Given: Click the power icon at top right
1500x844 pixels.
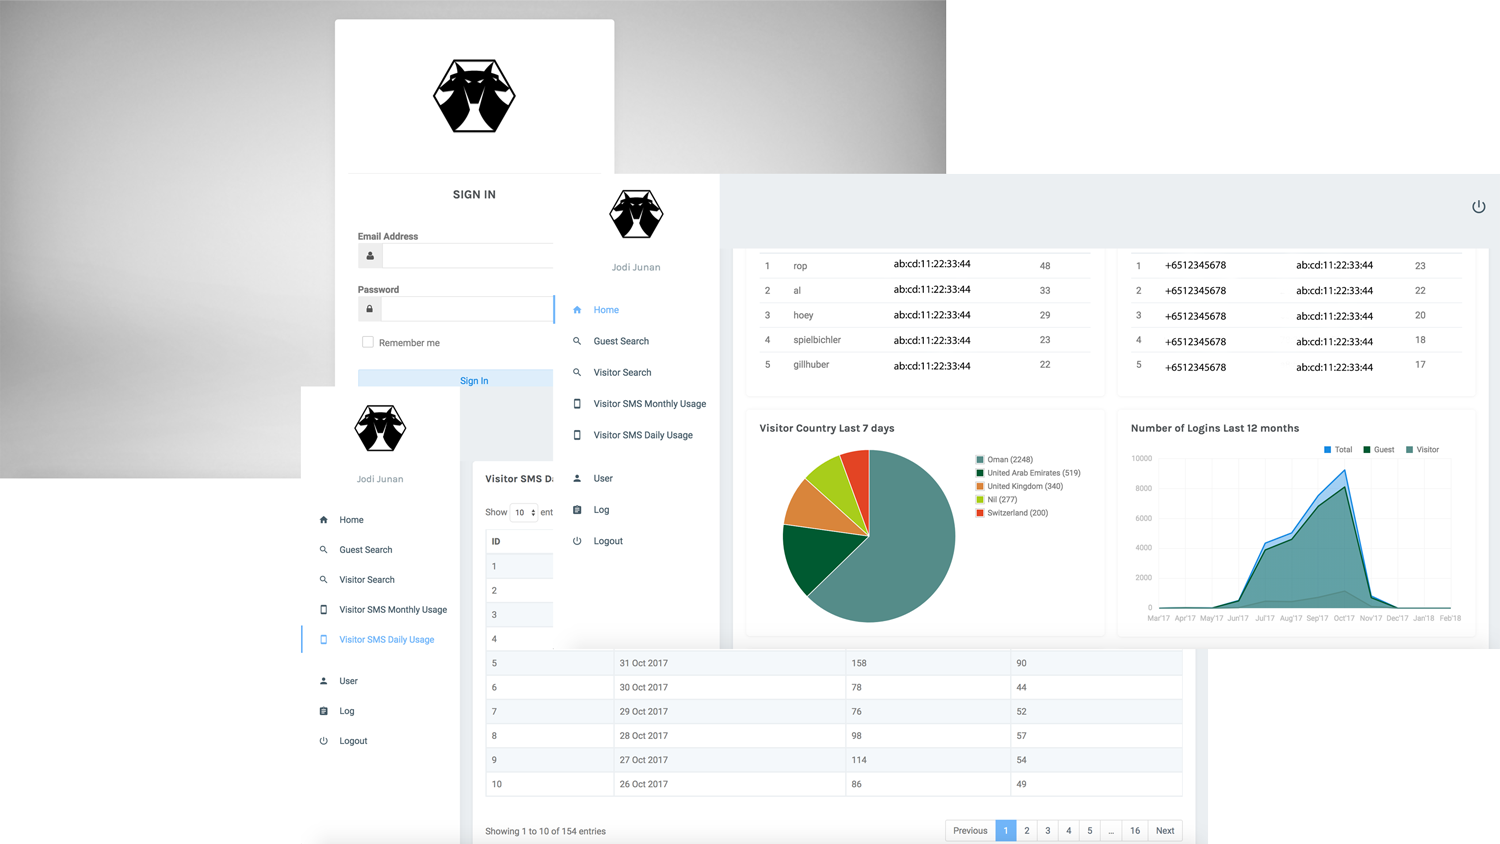Looking at the screenshot, I should tap(1478, 207).
